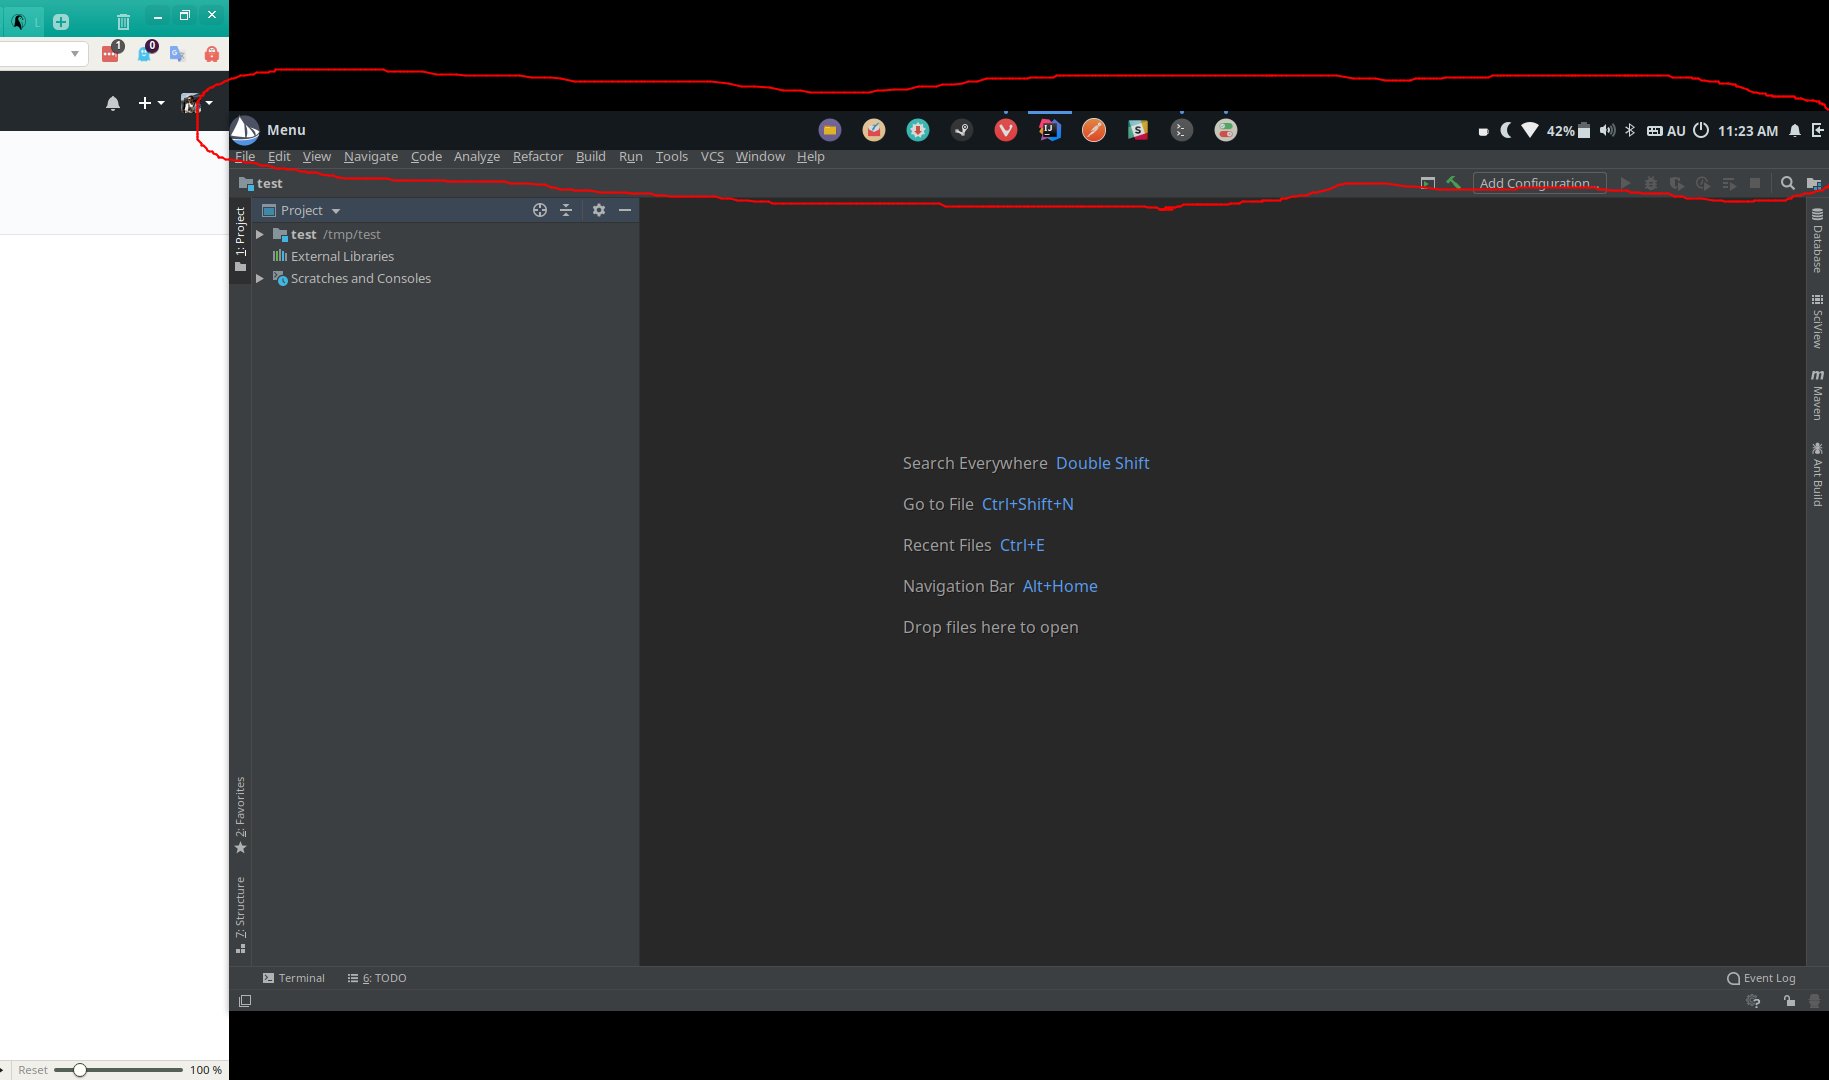Image resolution: width=1829 pixels, height=1080 pixels.
Task: Click the Double Shift shortcut link
Action: 1102,463
